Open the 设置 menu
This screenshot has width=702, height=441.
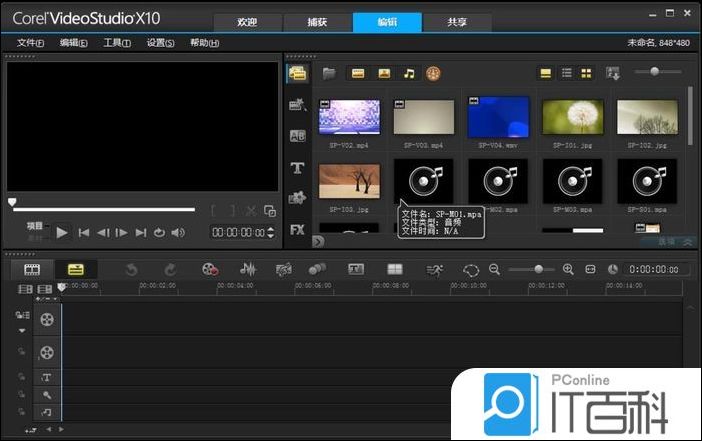[x=159, y=43]
